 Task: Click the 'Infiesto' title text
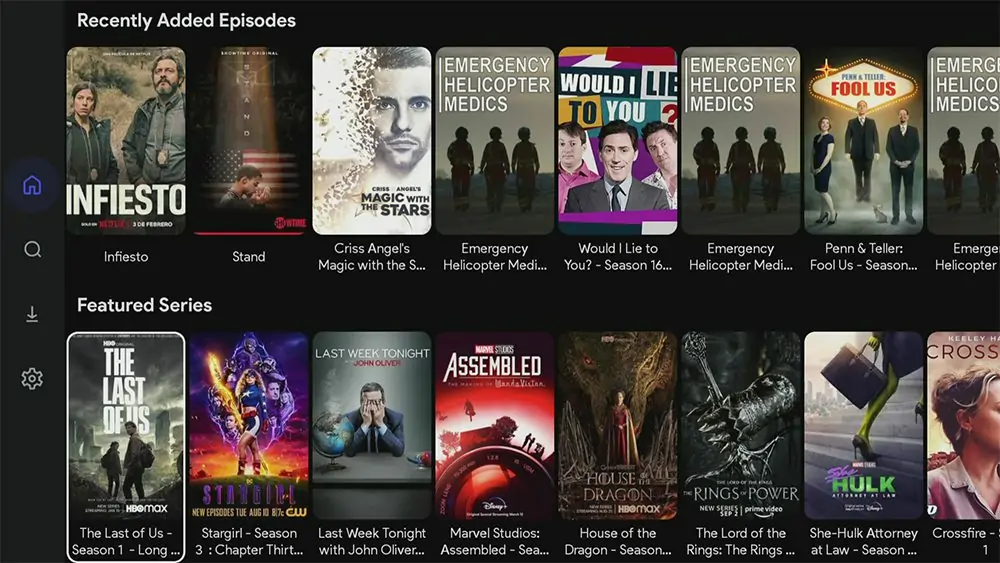coord(126,257)
